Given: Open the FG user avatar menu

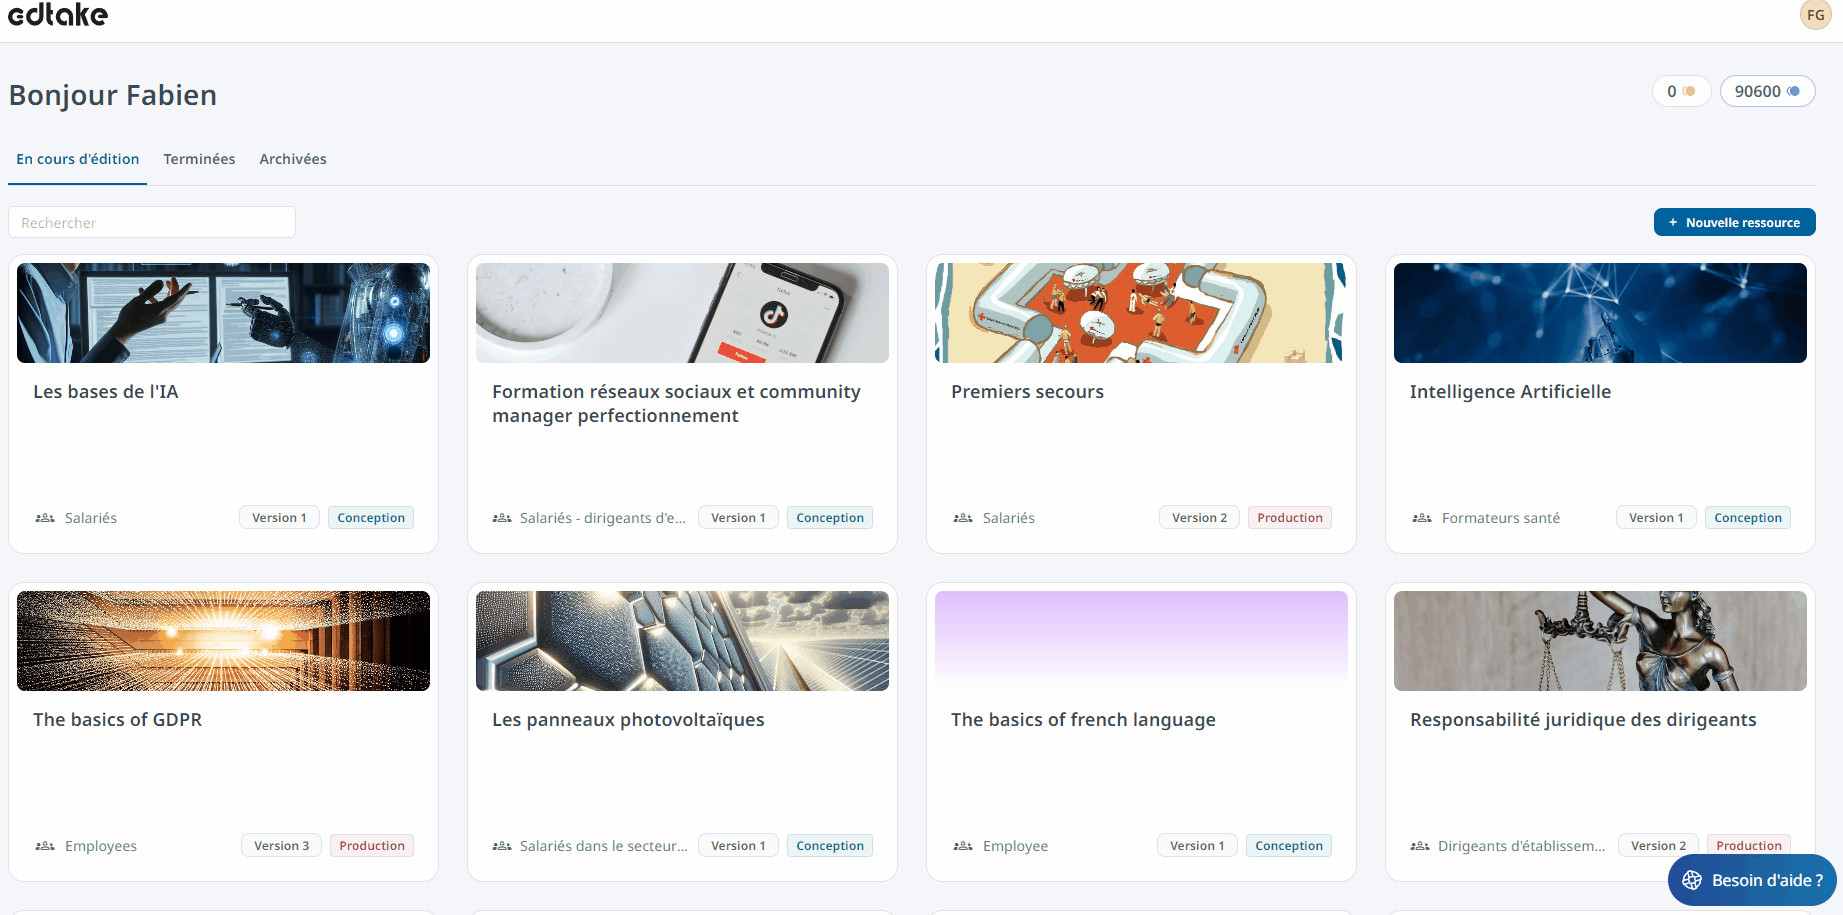Looking at the screenshot, I should (x=1815, y=15).
